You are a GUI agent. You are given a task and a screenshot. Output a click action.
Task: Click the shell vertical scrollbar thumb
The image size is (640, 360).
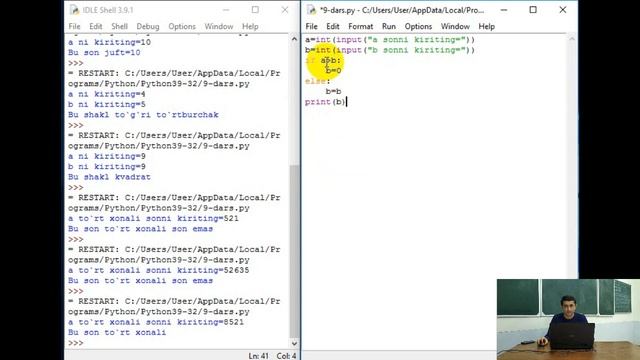pyautogui.click(x=294, y=250)
